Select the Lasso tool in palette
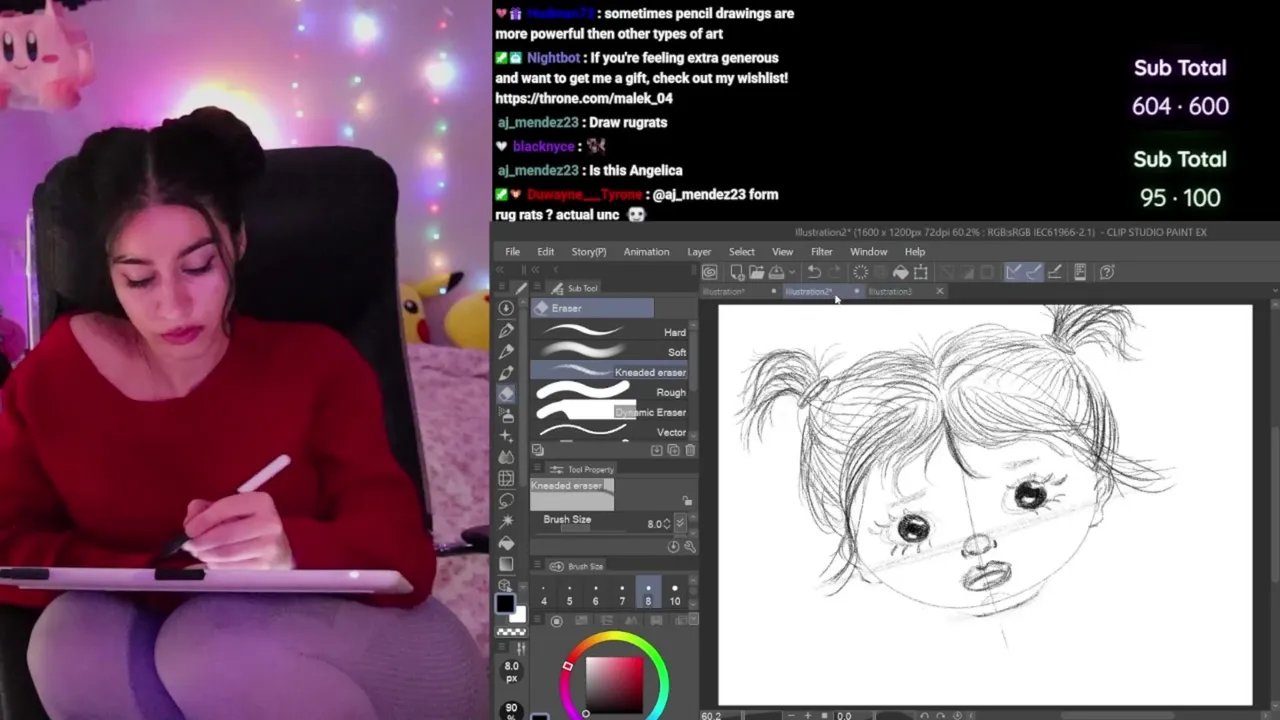 pos(506,500)
